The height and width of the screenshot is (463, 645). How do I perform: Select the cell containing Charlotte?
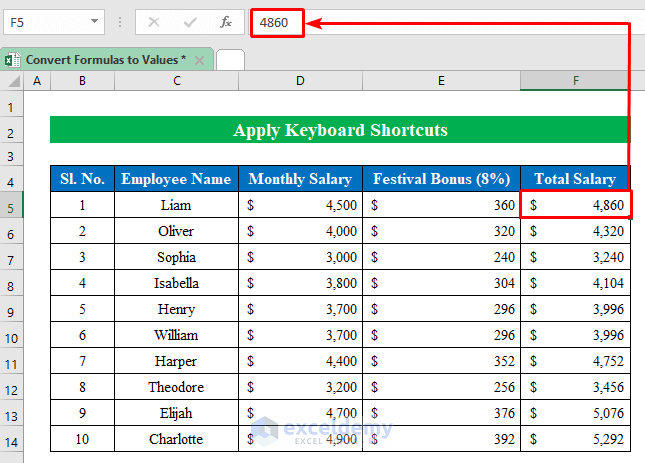tap(176, 439)
